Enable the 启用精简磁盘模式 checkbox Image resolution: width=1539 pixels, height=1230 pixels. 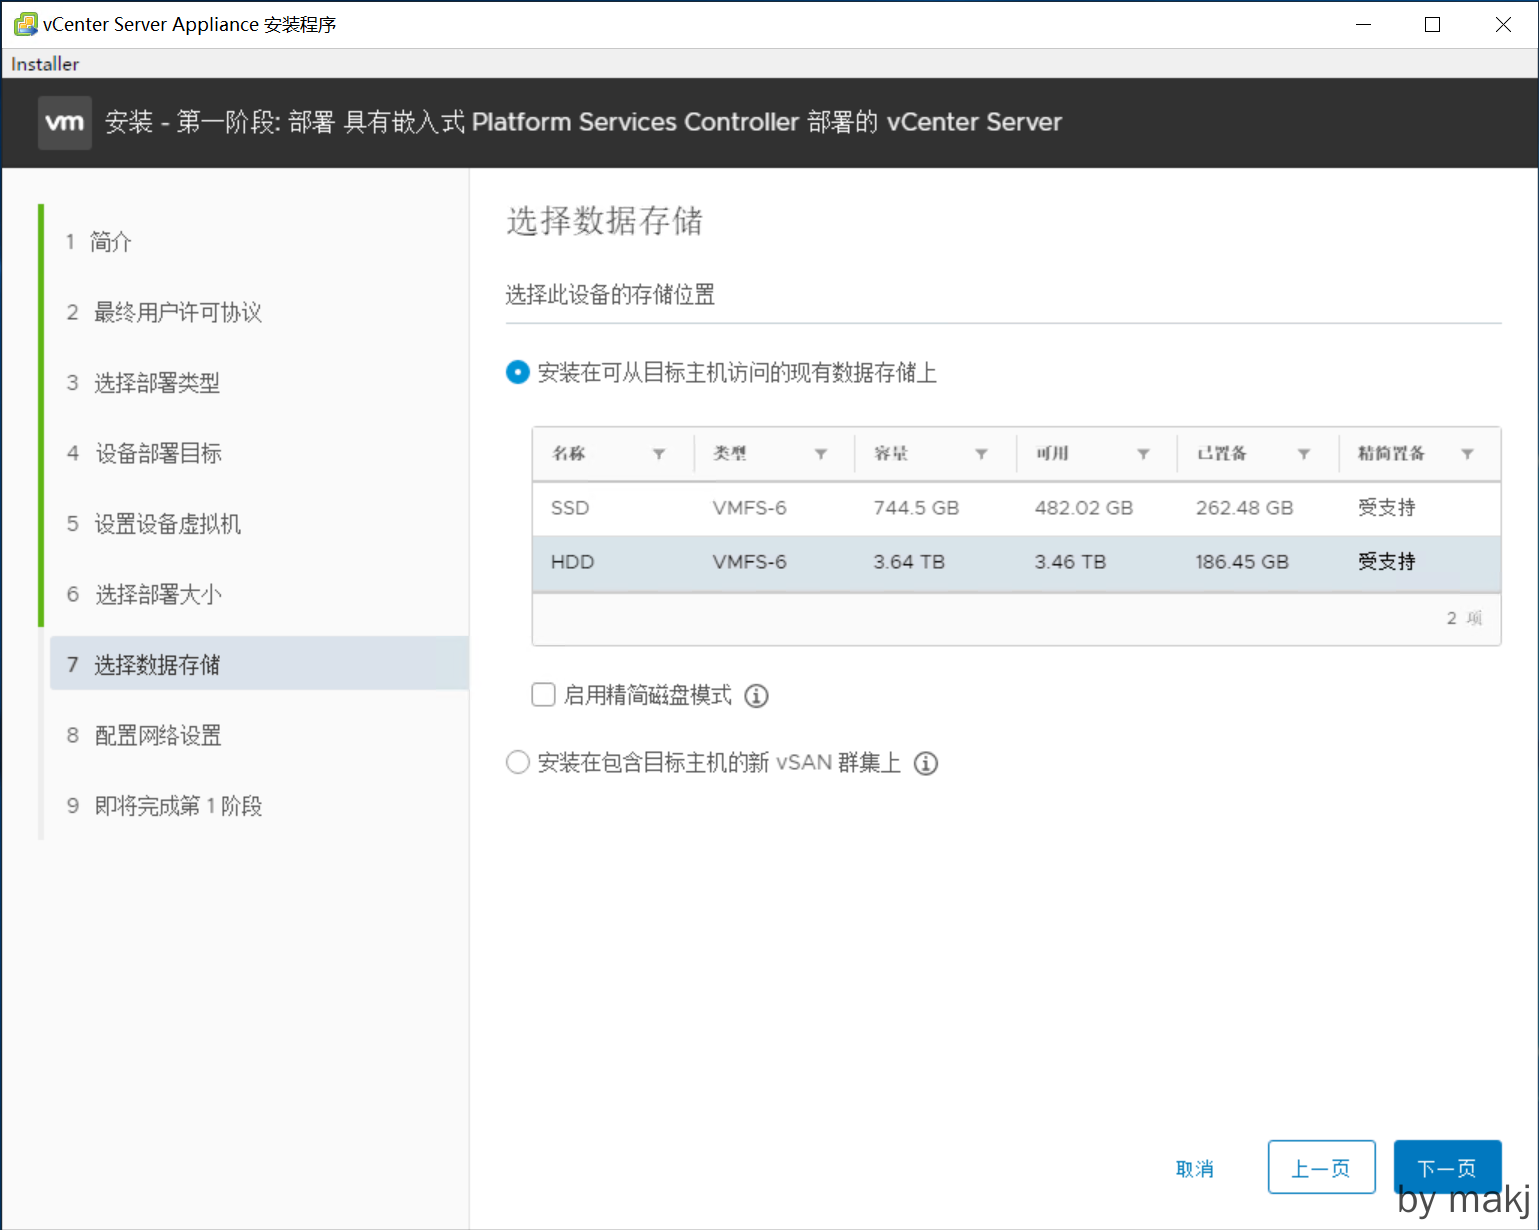tap(544, 695)
